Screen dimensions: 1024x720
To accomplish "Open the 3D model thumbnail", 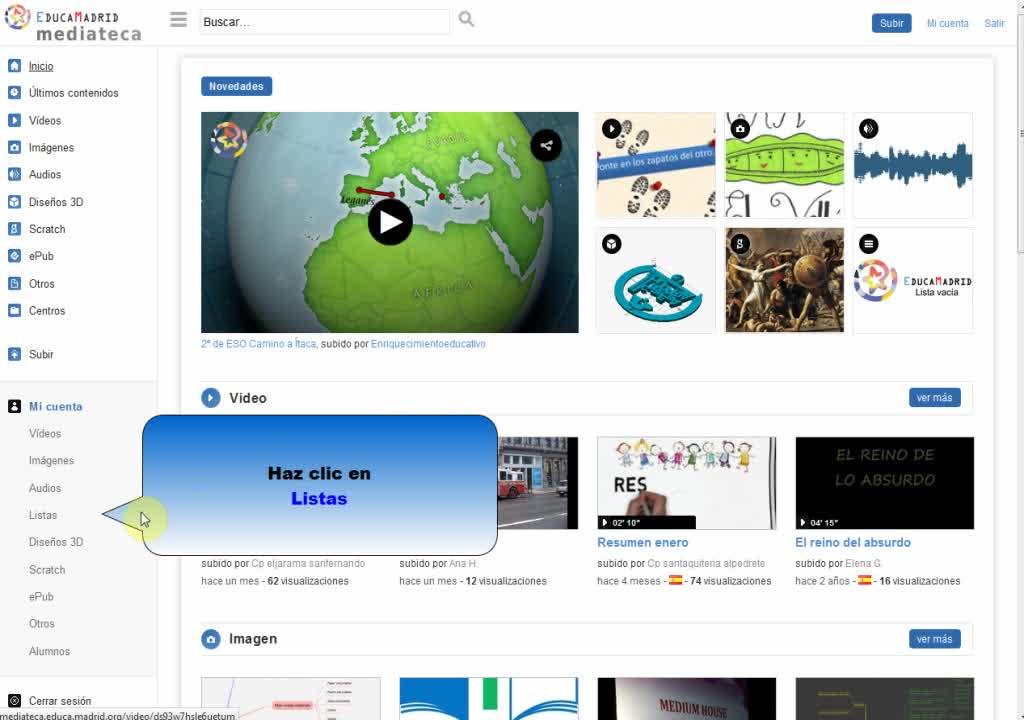I will point(655,281).
